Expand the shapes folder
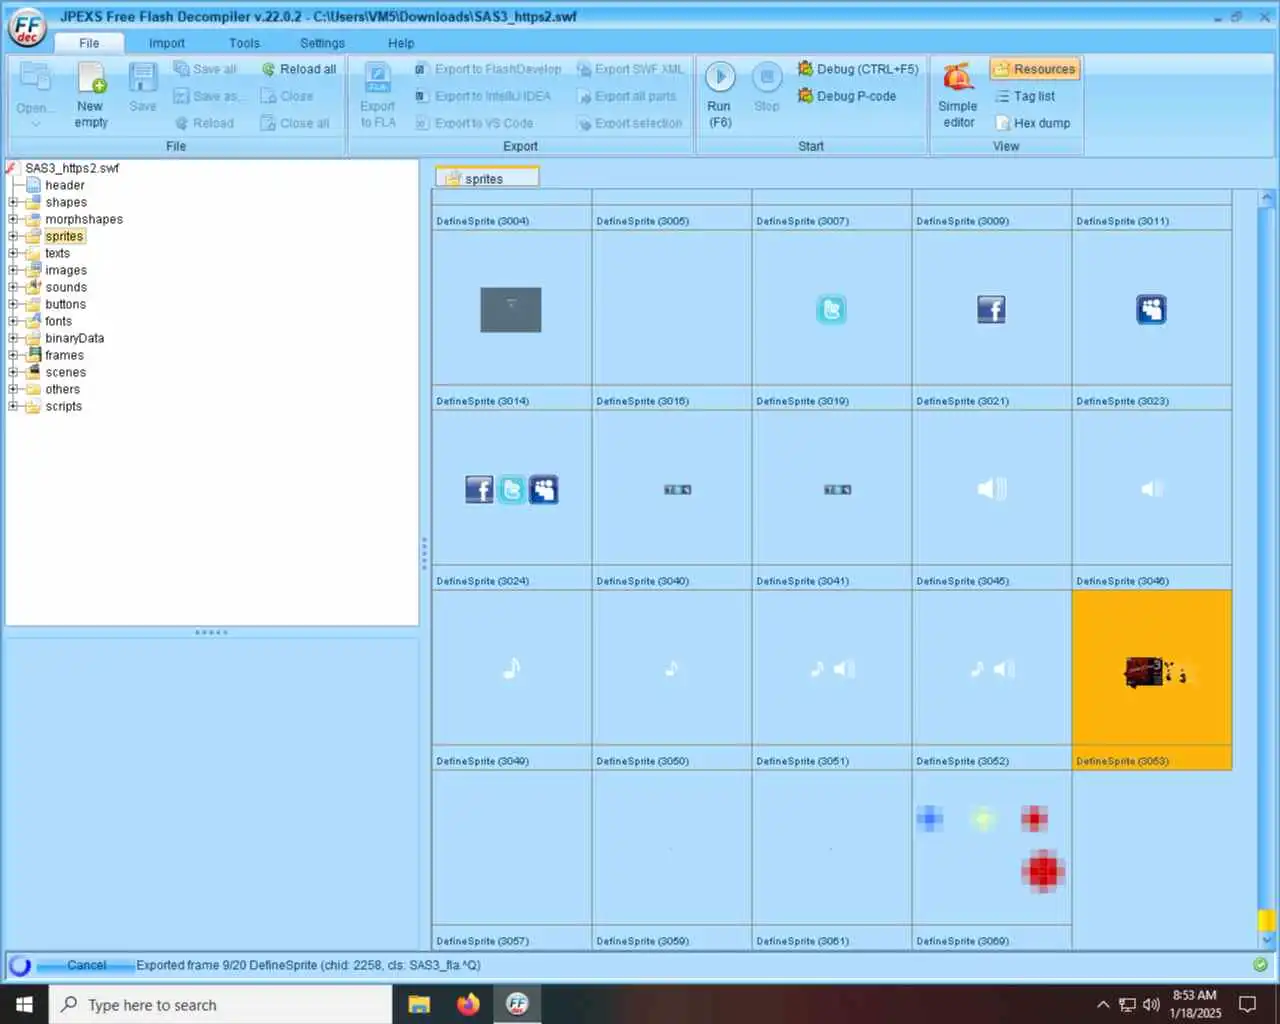1280x1024 pixels. click(x=14, y=202)
